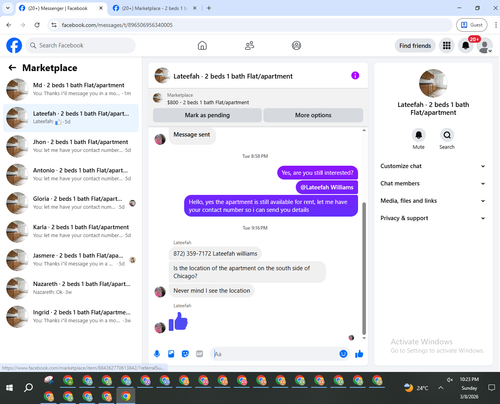Screen dimensions: 500x404
Task: Open the Windows Start menu
Action: coord(9,388)
